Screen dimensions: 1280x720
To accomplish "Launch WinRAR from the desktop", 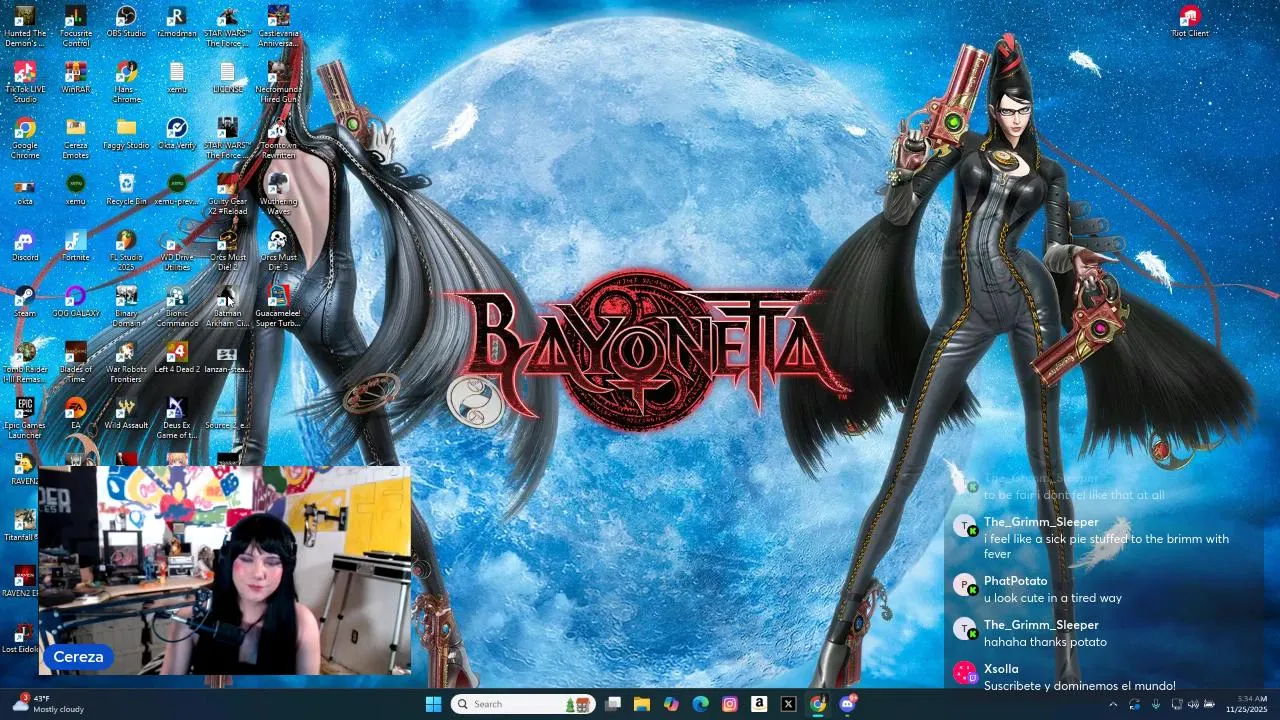I will (x=75, y=79).
